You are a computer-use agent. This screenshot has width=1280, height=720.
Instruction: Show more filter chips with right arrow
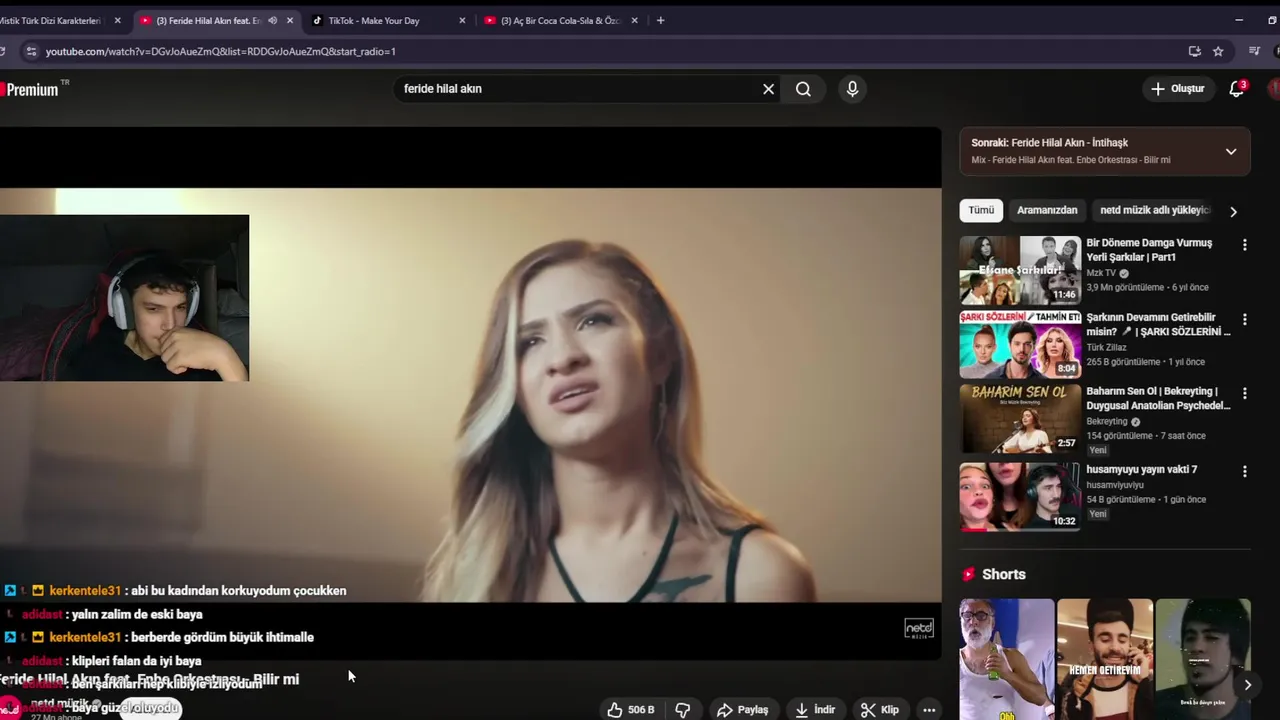click(x=1233, y=211)
